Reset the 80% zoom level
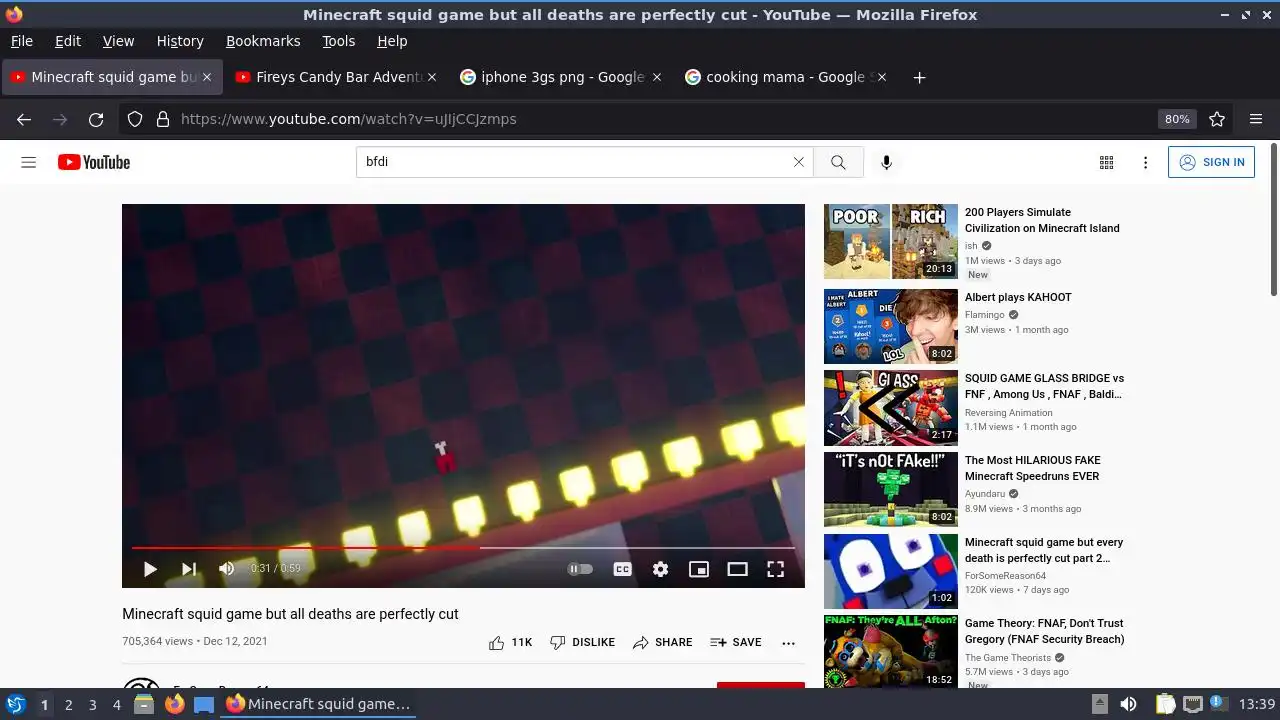 (x=1177, y=119)
